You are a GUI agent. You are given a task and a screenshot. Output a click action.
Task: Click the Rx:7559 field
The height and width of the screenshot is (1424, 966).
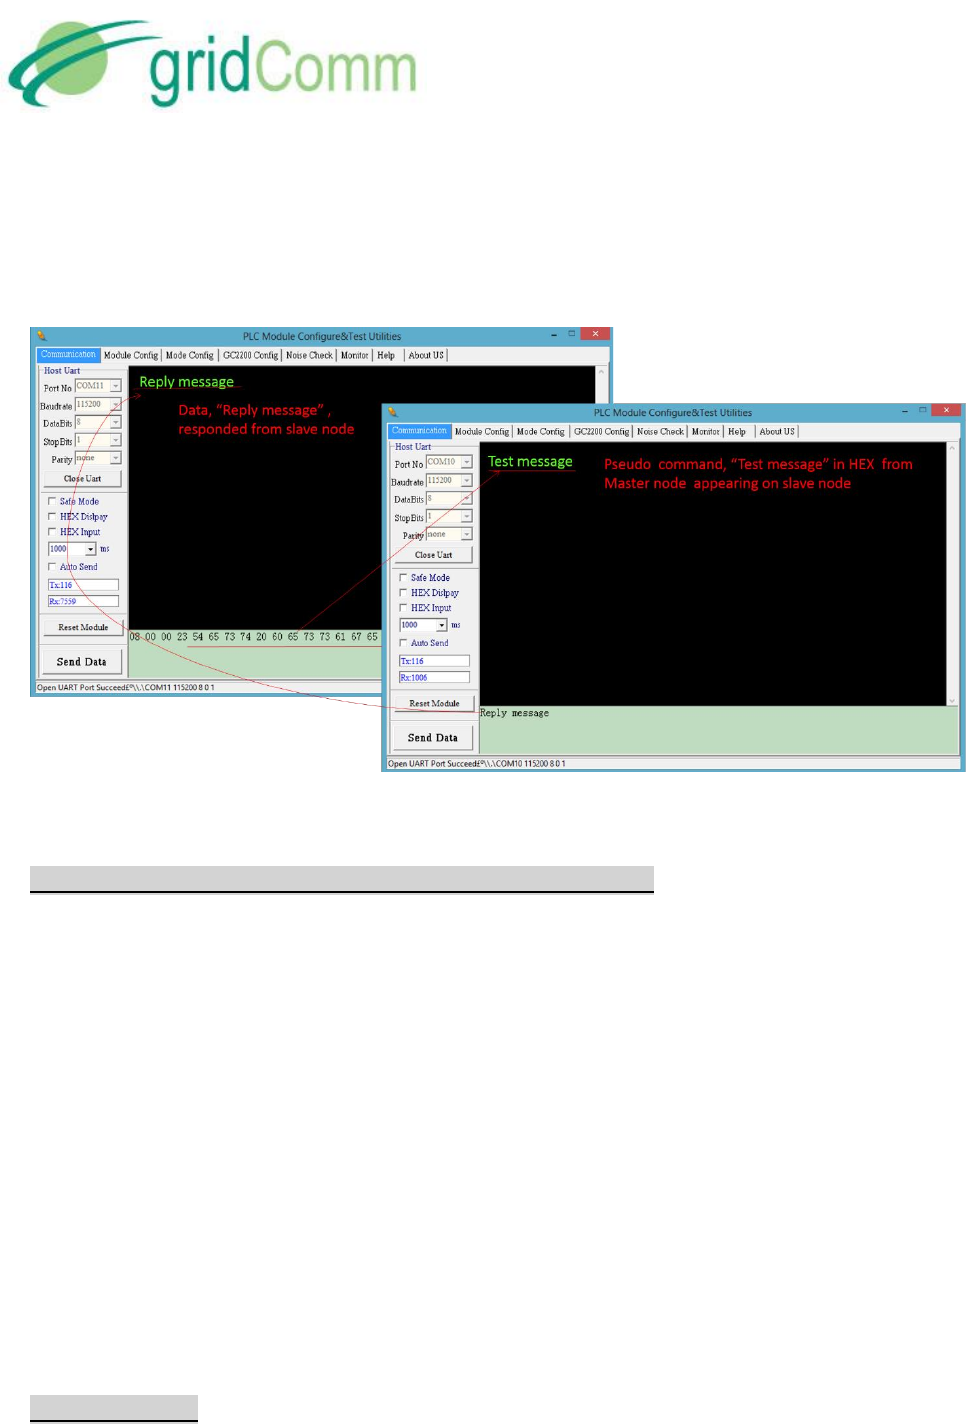83,601
